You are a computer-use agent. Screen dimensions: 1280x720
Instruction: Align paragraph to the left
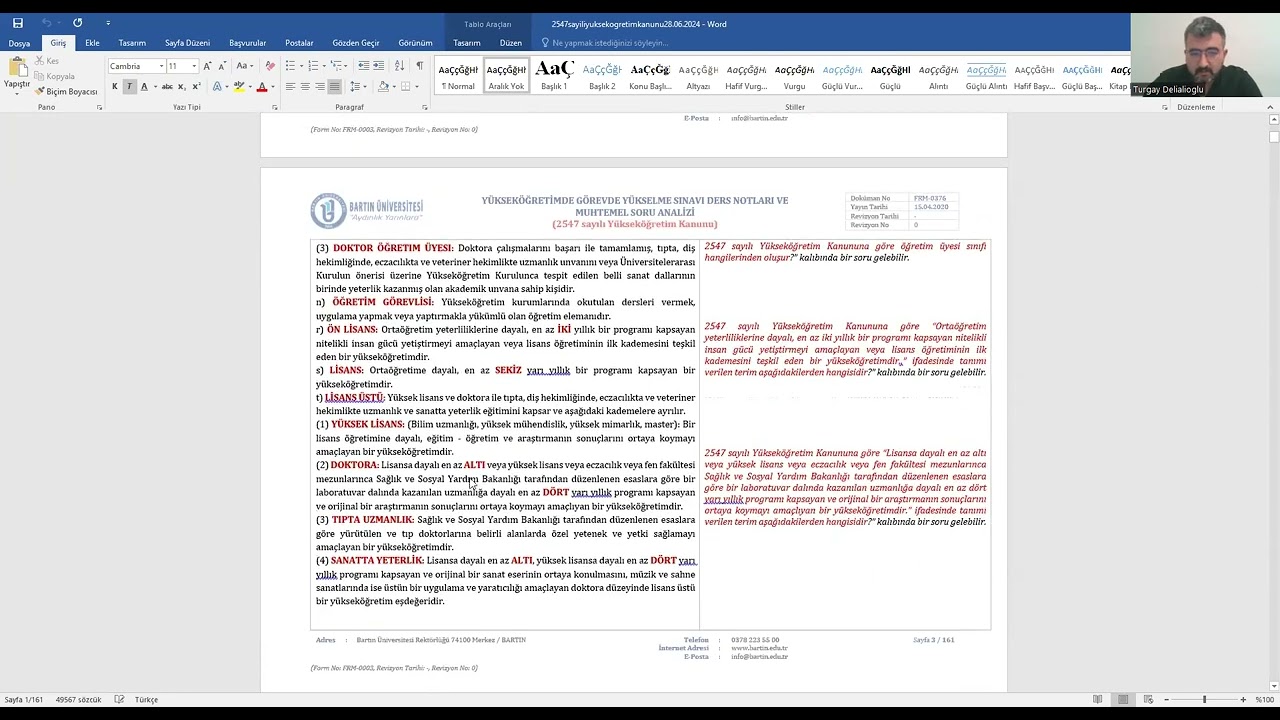coord(290,87)
